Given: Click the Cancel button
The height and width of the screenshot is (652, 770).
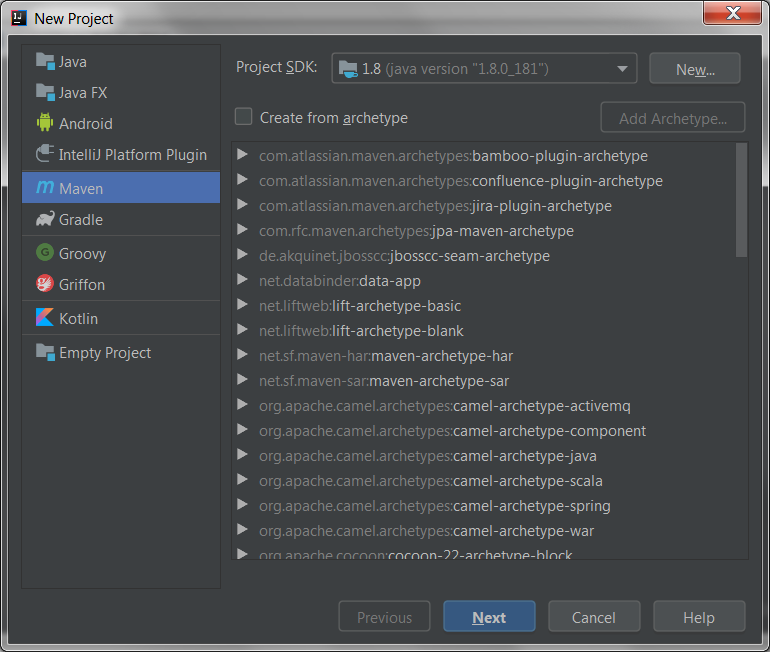Looking at the screenshot, I should point(594,617).
